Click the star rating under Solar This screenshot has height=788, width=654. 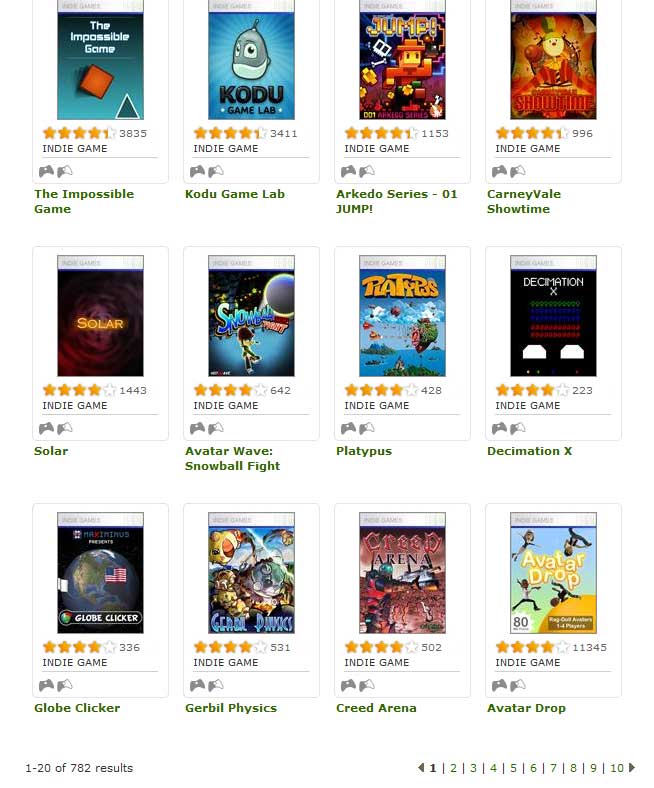[x=79, y=390]
